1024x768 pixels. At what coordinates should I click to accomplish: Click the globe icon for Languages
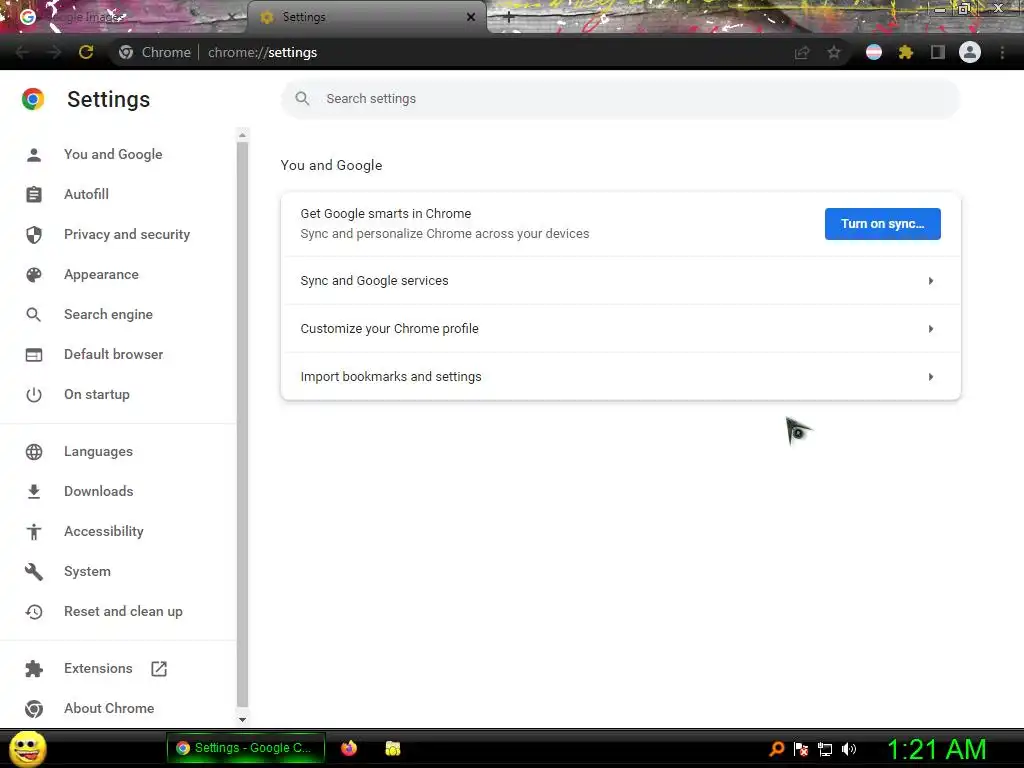point(34,452)
